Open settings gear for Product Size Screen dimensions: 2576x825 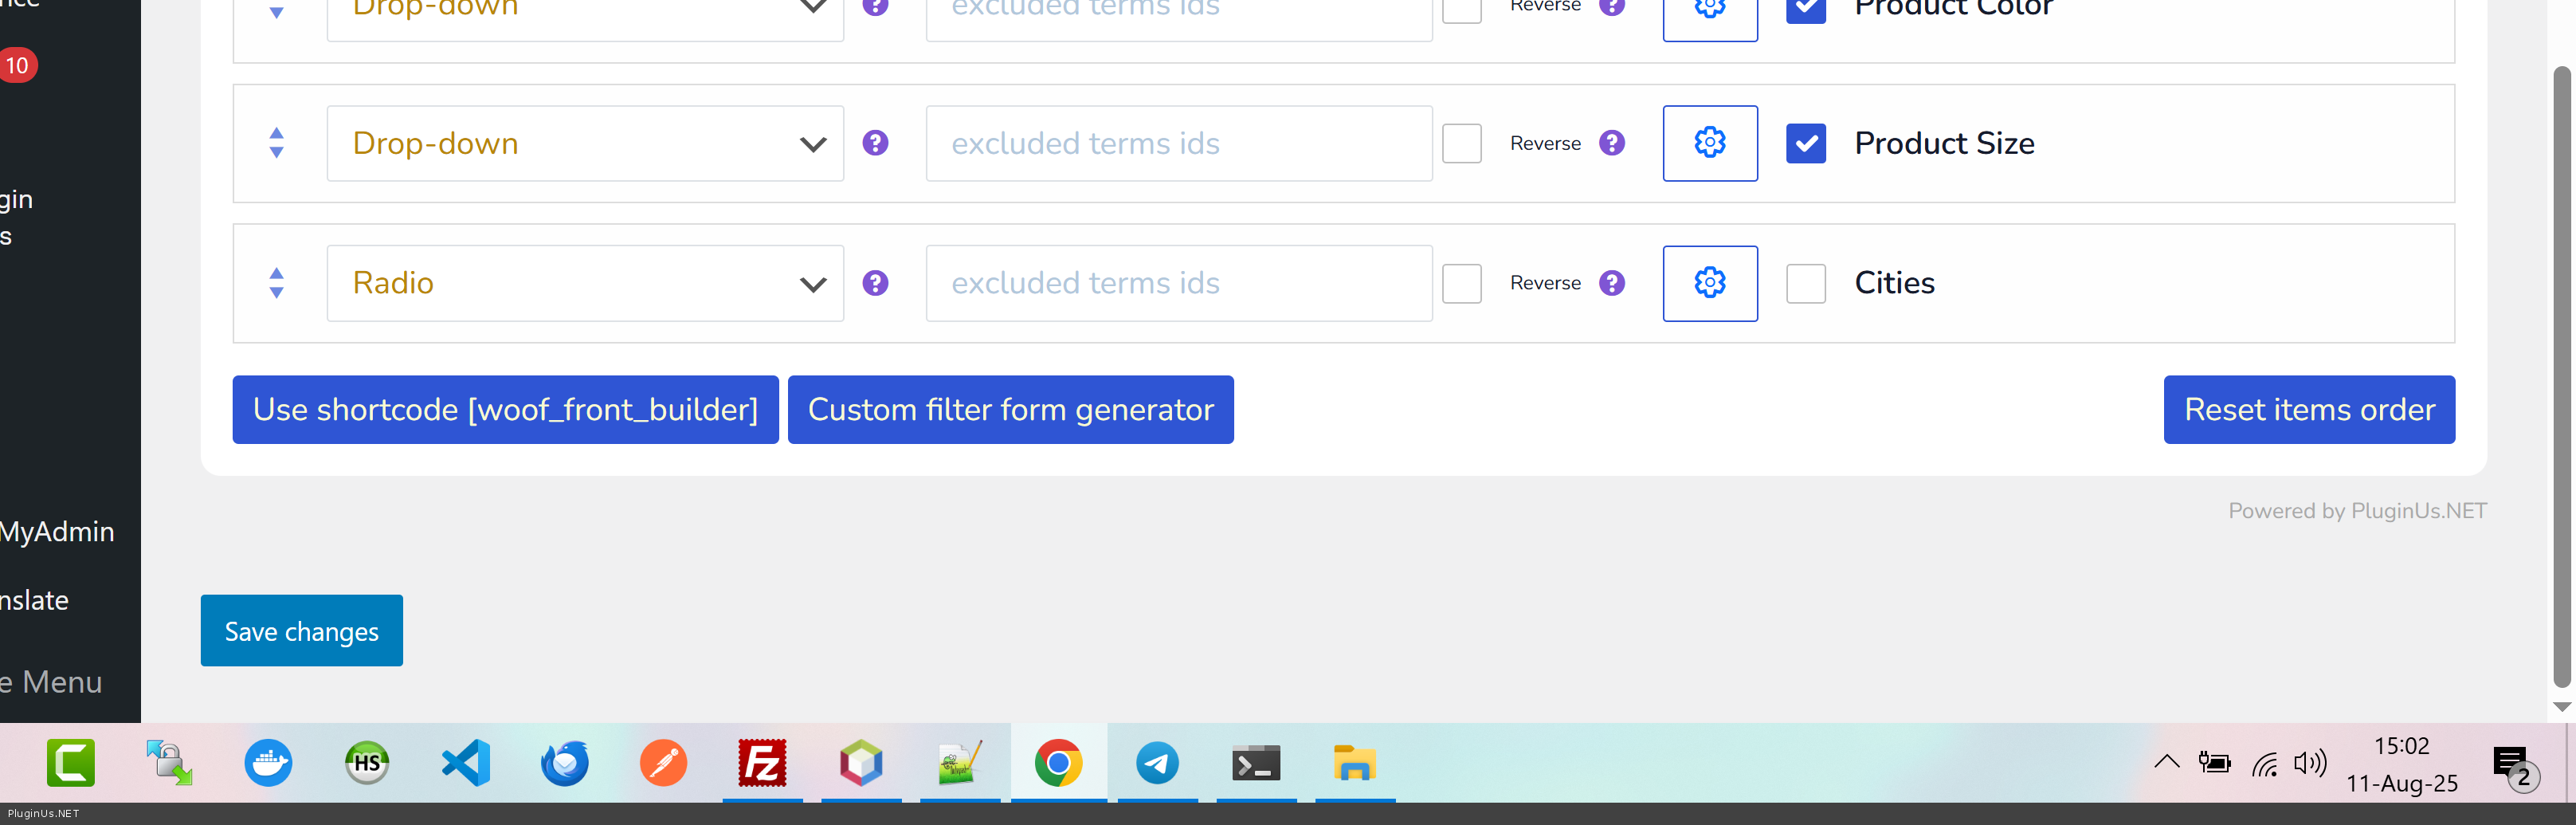coord(1709,143)
